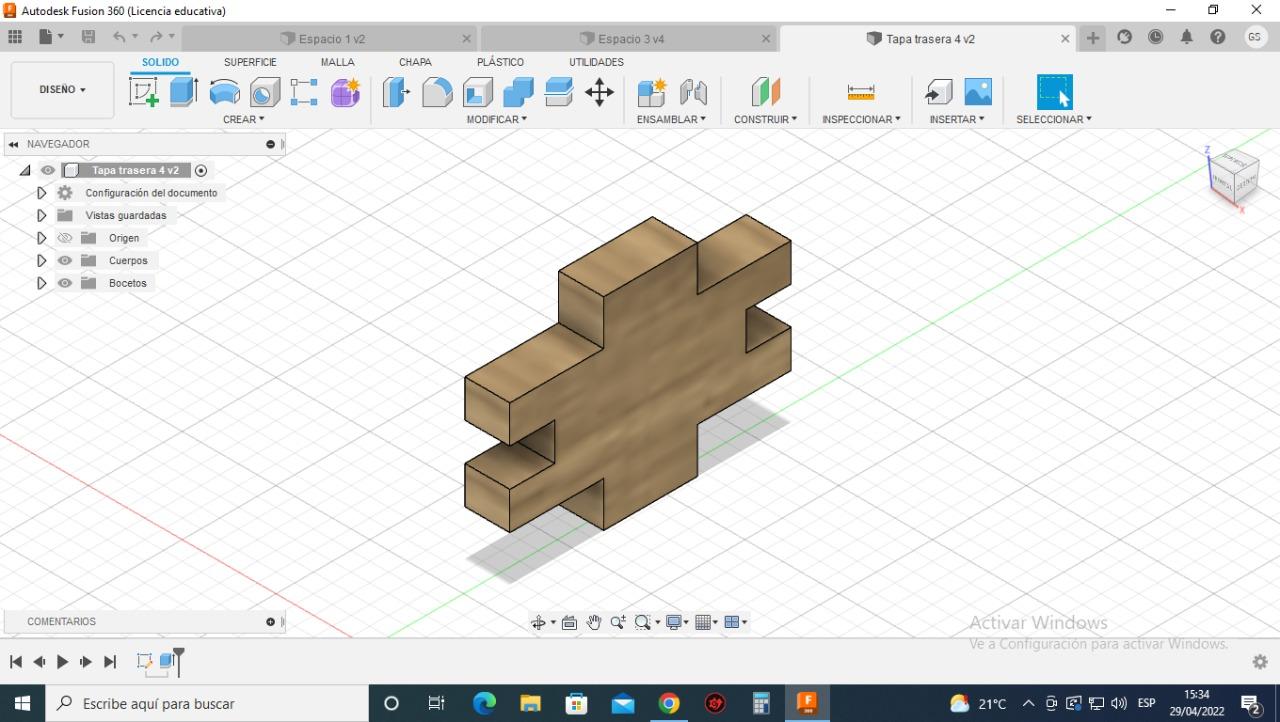The height and width of the screenshot is (722, 1280).
Task: Open notifications bell
Action: 1187,38
